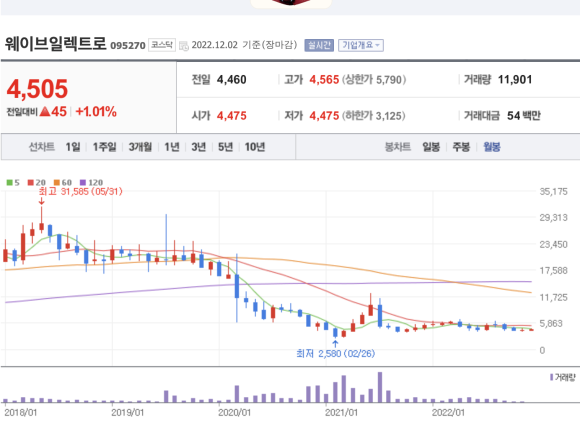Switch to 월봉 monthly candle chart
Screen dimensions: 580x423
[x=492, y=147]
